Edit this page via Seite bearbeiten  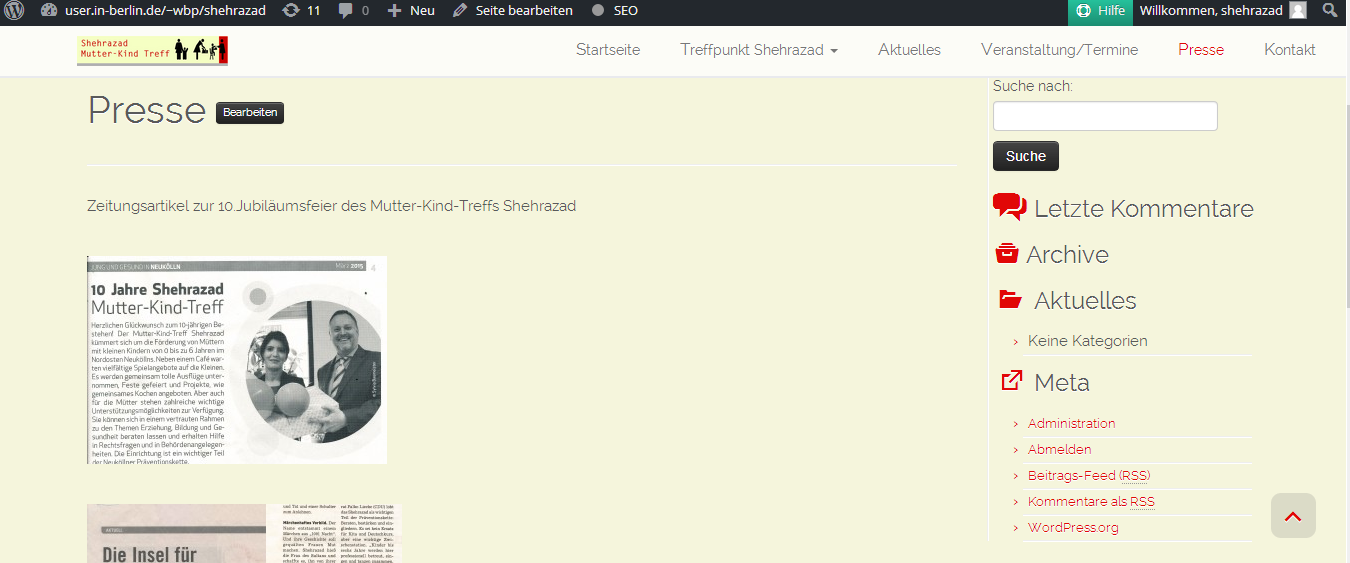(513, 11)
